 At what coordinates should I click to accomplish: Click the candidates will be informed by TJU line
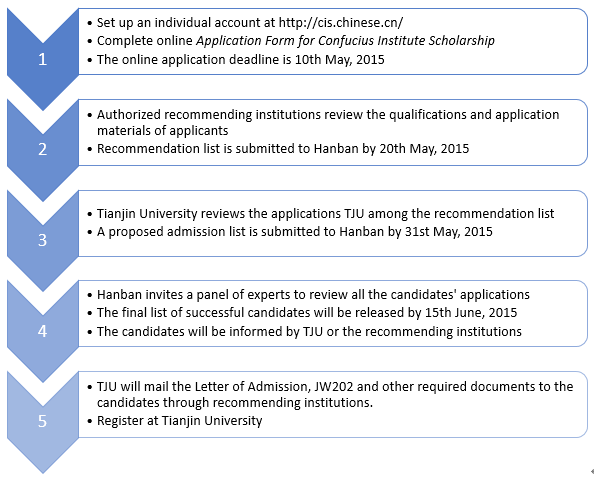309,331
